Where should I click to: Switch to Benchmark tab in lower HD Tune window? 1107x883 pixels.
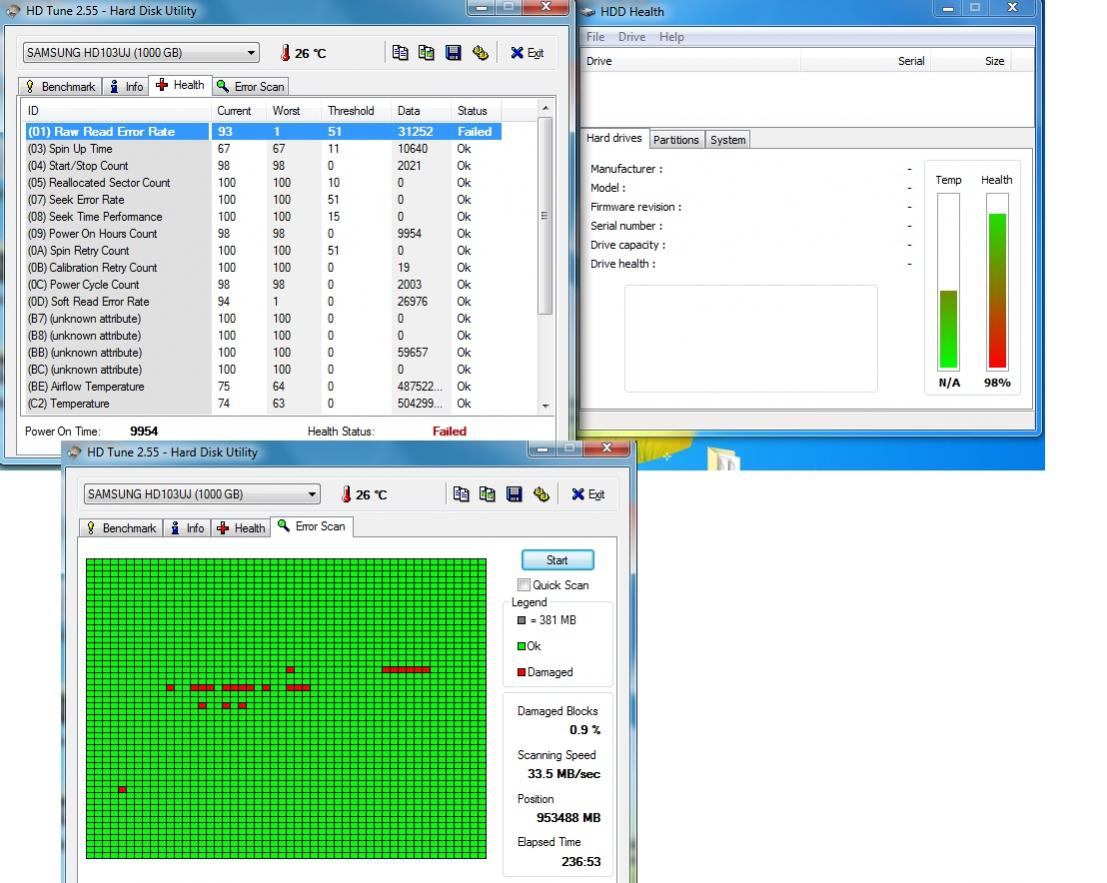121,528
